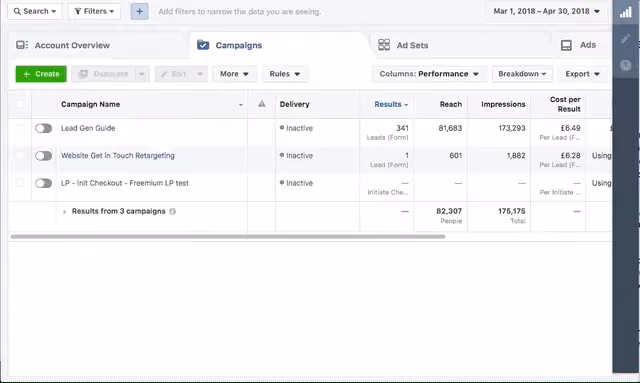
Task: Toggle the Lead Gen Guide campaign switch
Action: pyautogui.click(x=44, y=129)
